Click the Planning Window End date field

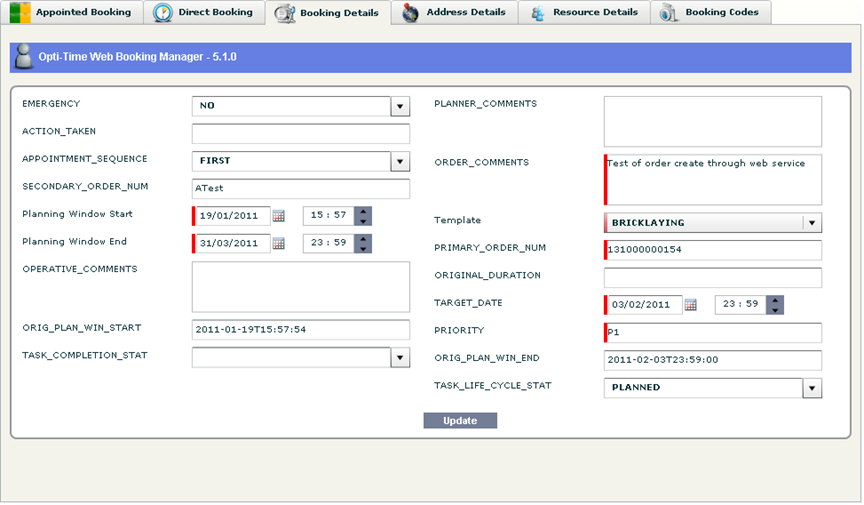[x=231, y=244]
